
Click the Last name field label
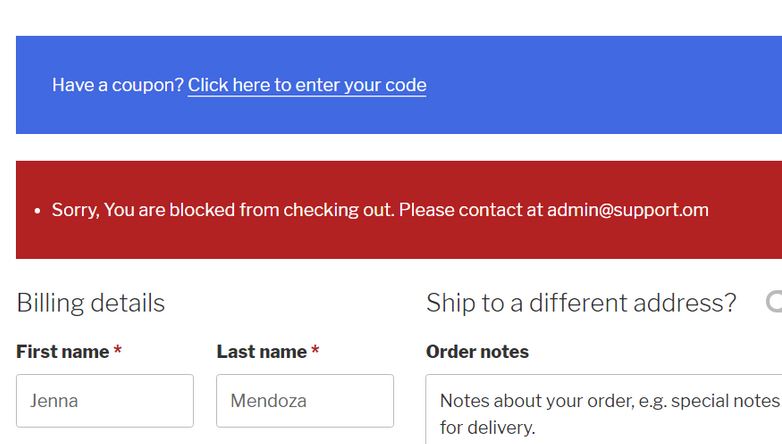click(262, 352)
